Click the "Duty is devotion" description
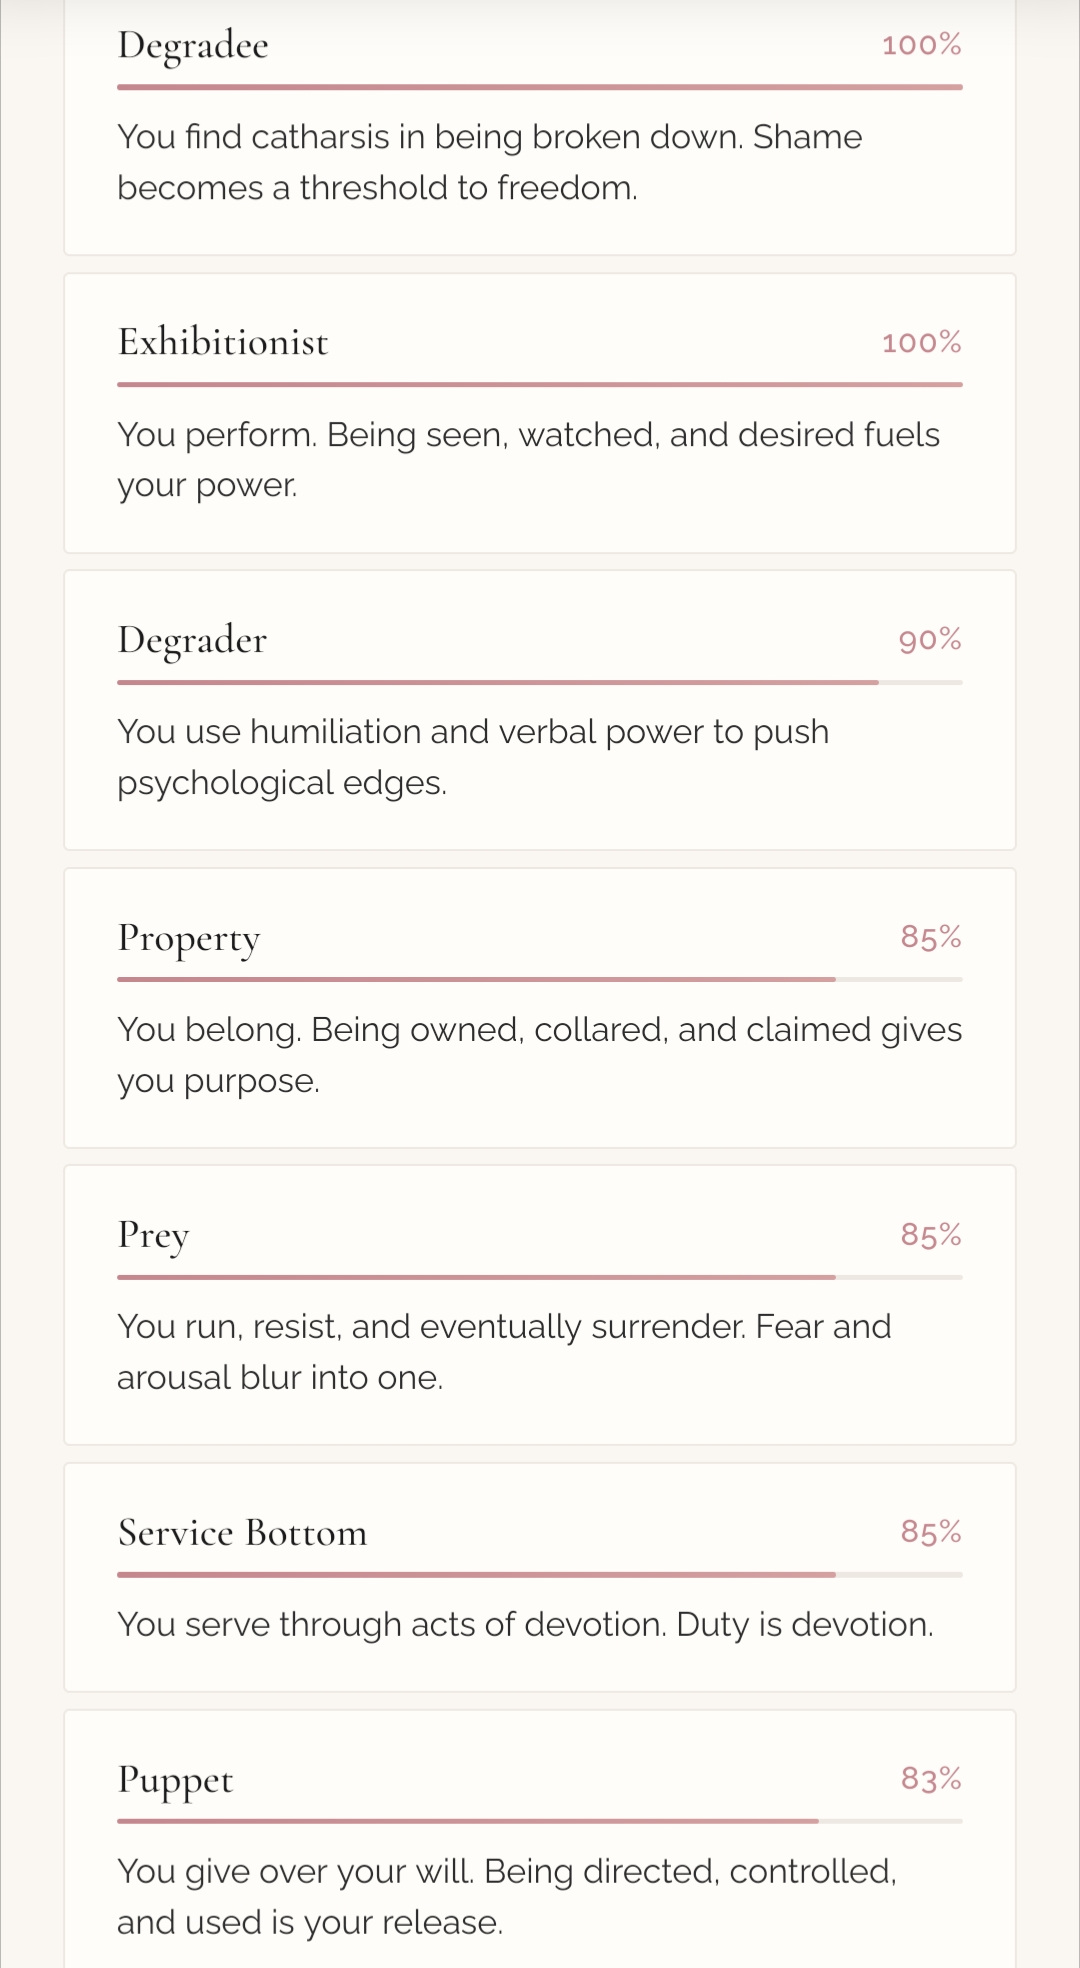This screenshot has width=1080, height=1968. (x=525, y=1624)
